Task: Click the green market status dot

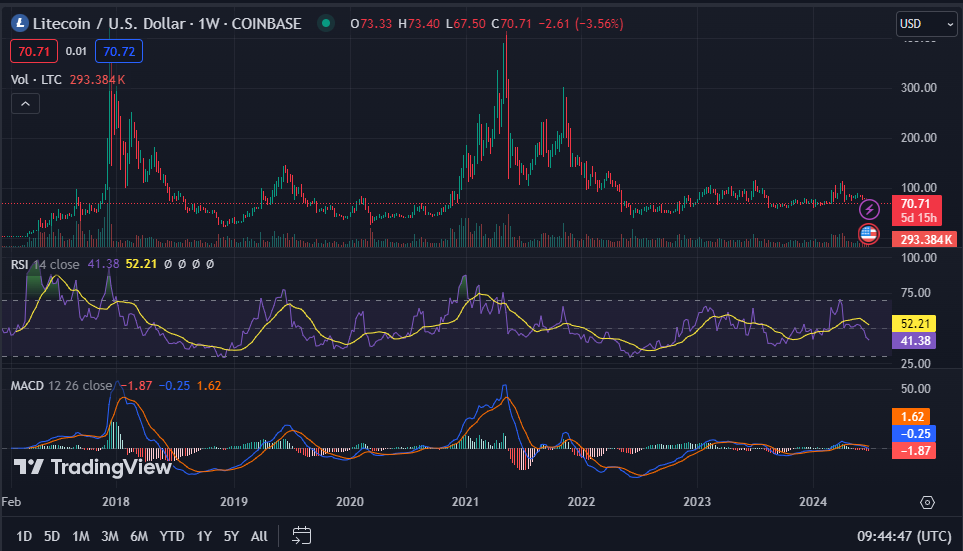Action: pyautogui.click(x=325, y=23)
